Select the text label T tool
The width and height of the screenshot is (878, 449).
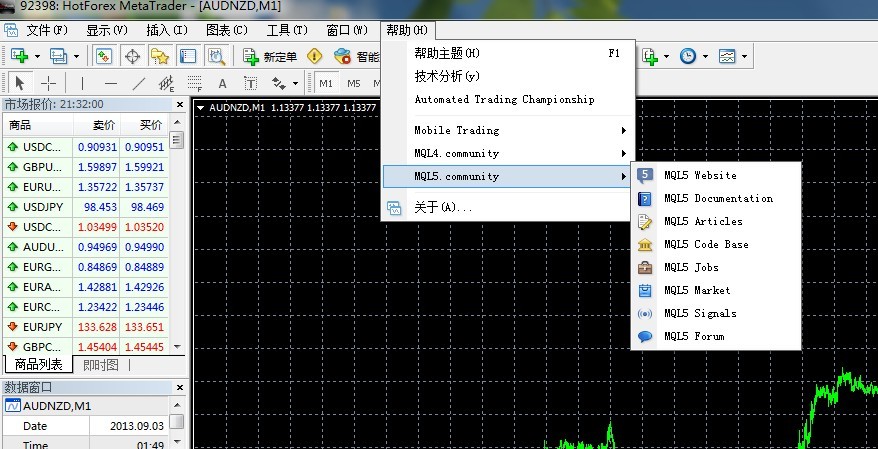point(250,84)
